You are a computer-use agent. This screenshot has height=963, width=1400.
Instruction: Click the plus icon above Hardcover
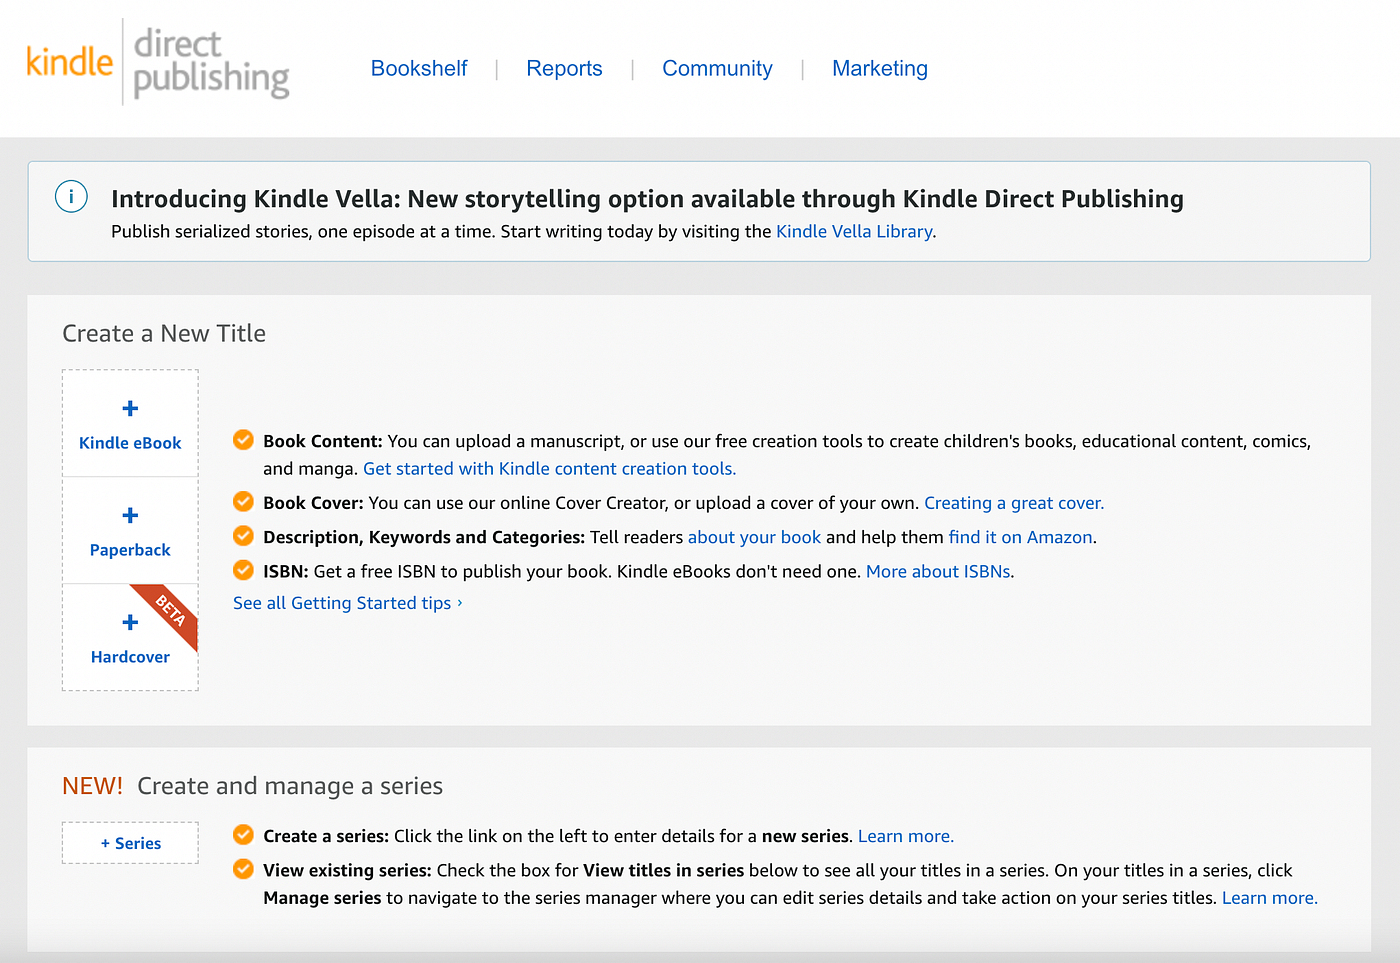coord(130,622)
